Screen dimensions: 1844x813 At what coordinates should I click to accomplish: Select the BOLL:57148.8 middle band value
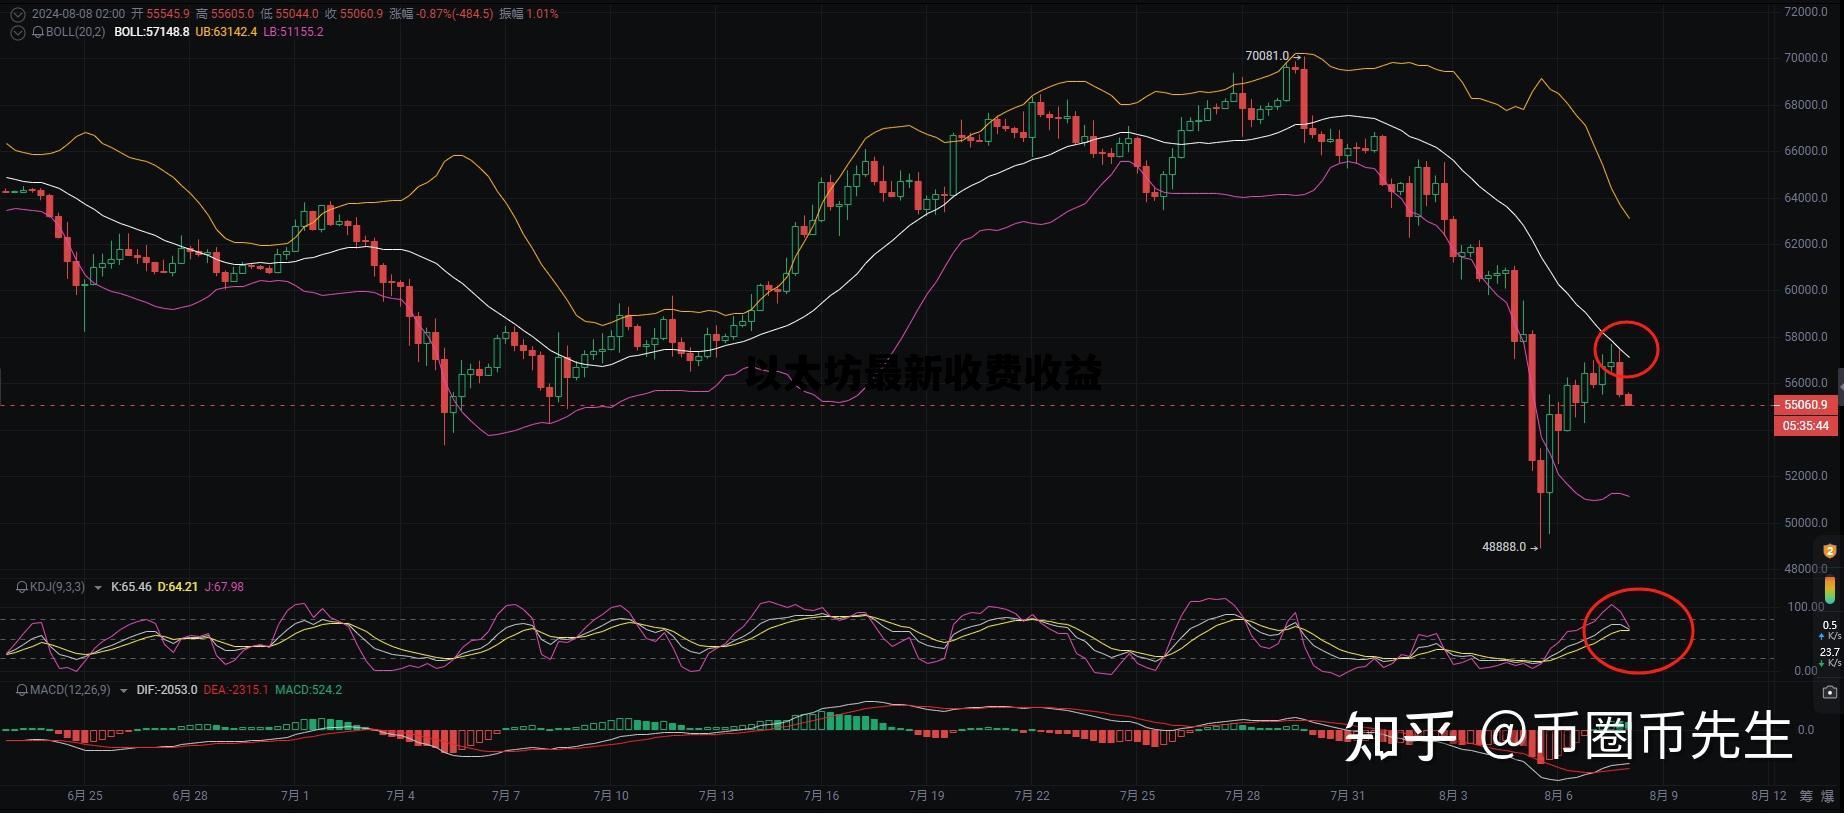pos(151,32)
